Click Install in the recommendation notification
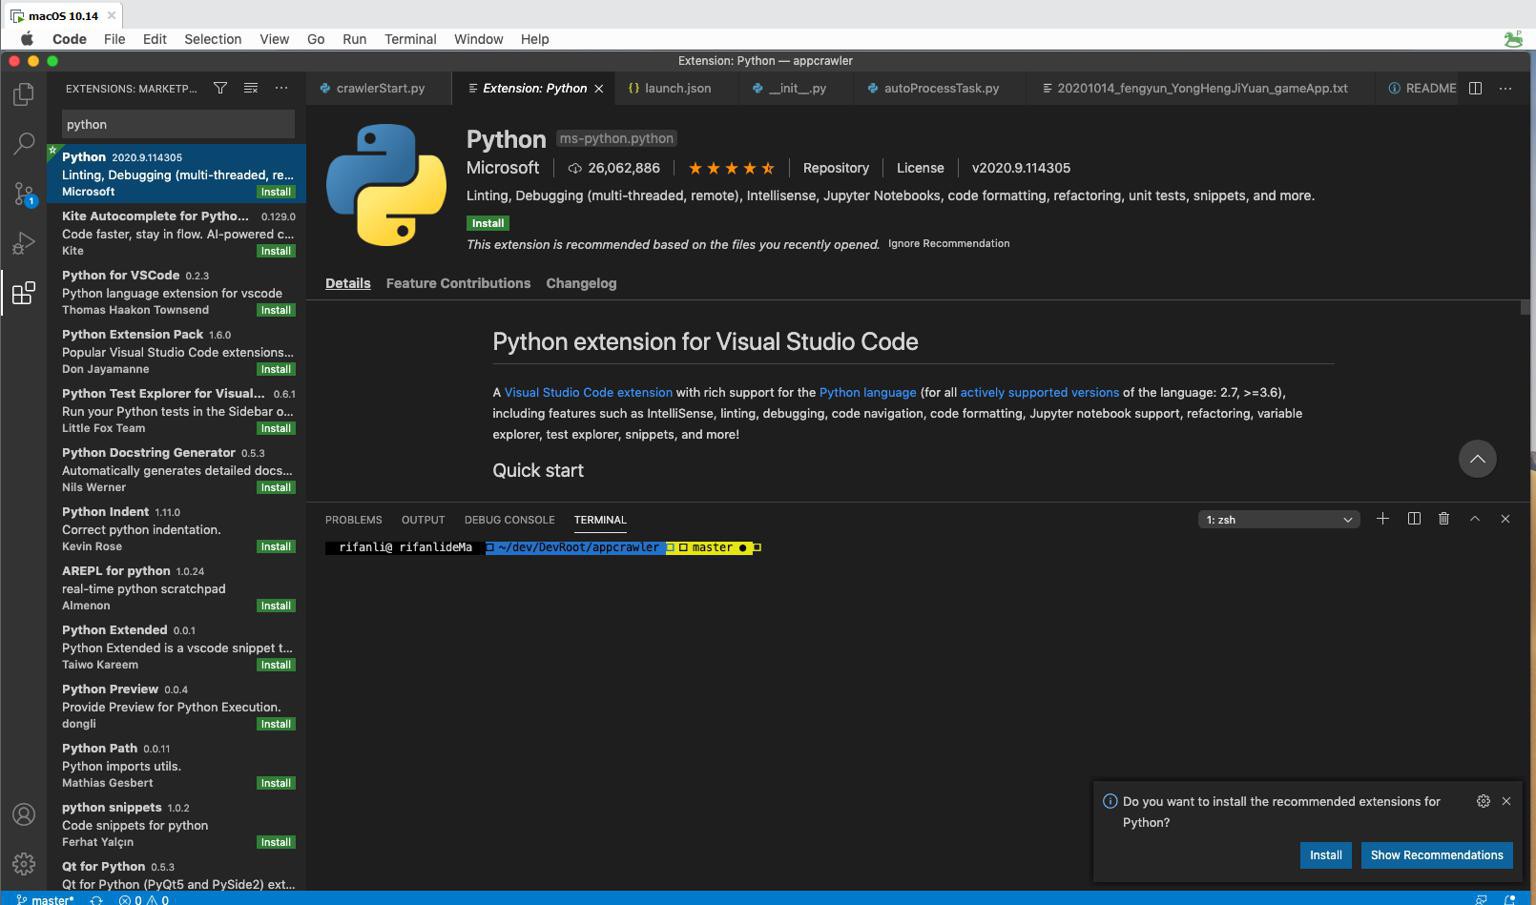The image size is (1536, 905). (x=1326, y=855)
